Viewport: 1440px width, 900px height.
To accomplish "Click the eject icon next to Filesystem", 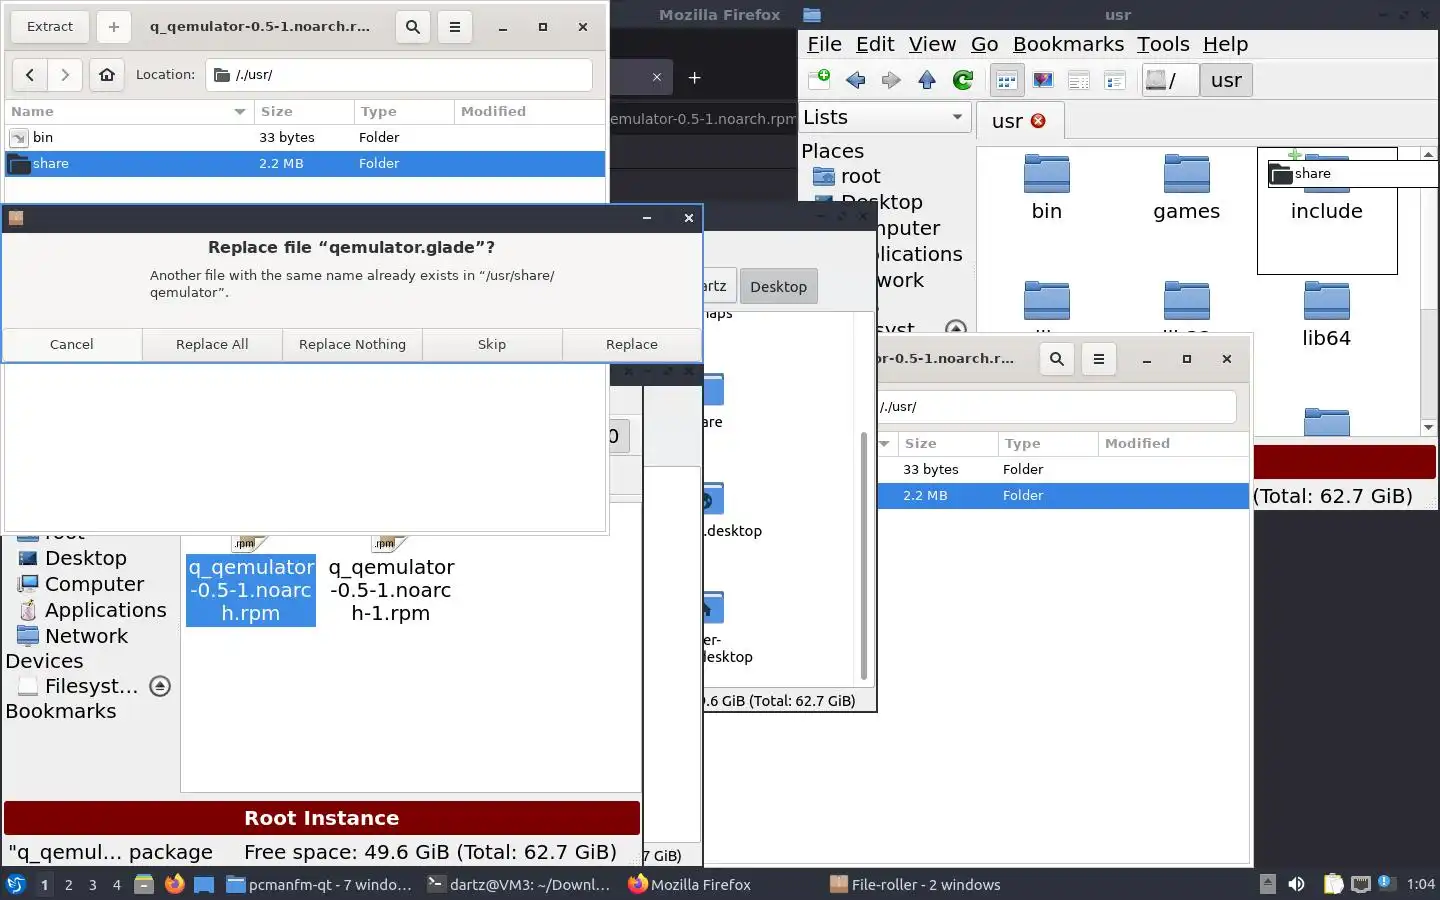I will tap(160, 686).
